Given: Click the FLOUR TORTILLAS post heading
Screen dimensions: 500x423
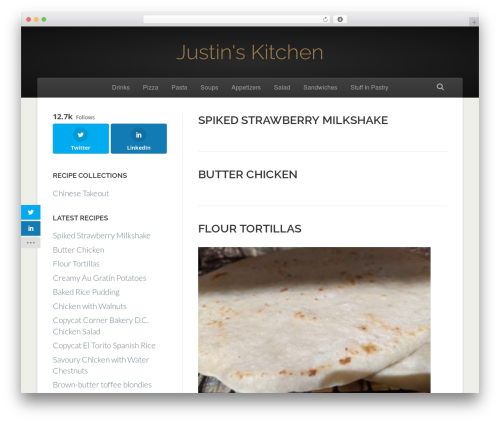Looking at the screenshot, I should coord(250,229).
